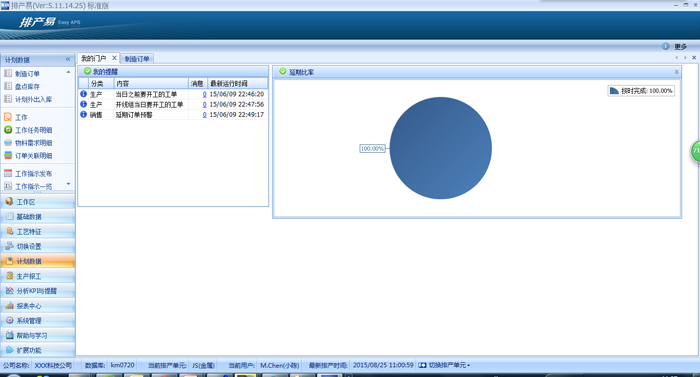Open 工作指示发布 calendar item
700x377 pixels.
33,174
